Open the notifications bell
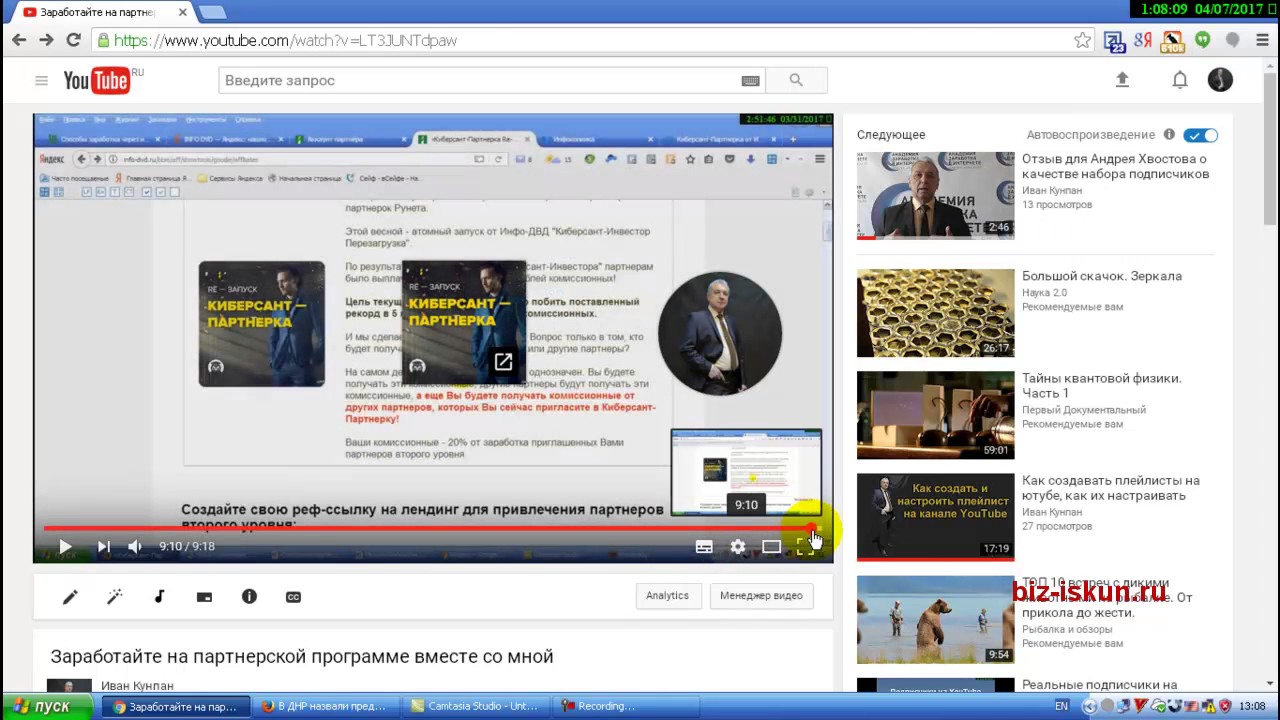Viewport: 1280px width, 720px height. [x=1180, y=80]
